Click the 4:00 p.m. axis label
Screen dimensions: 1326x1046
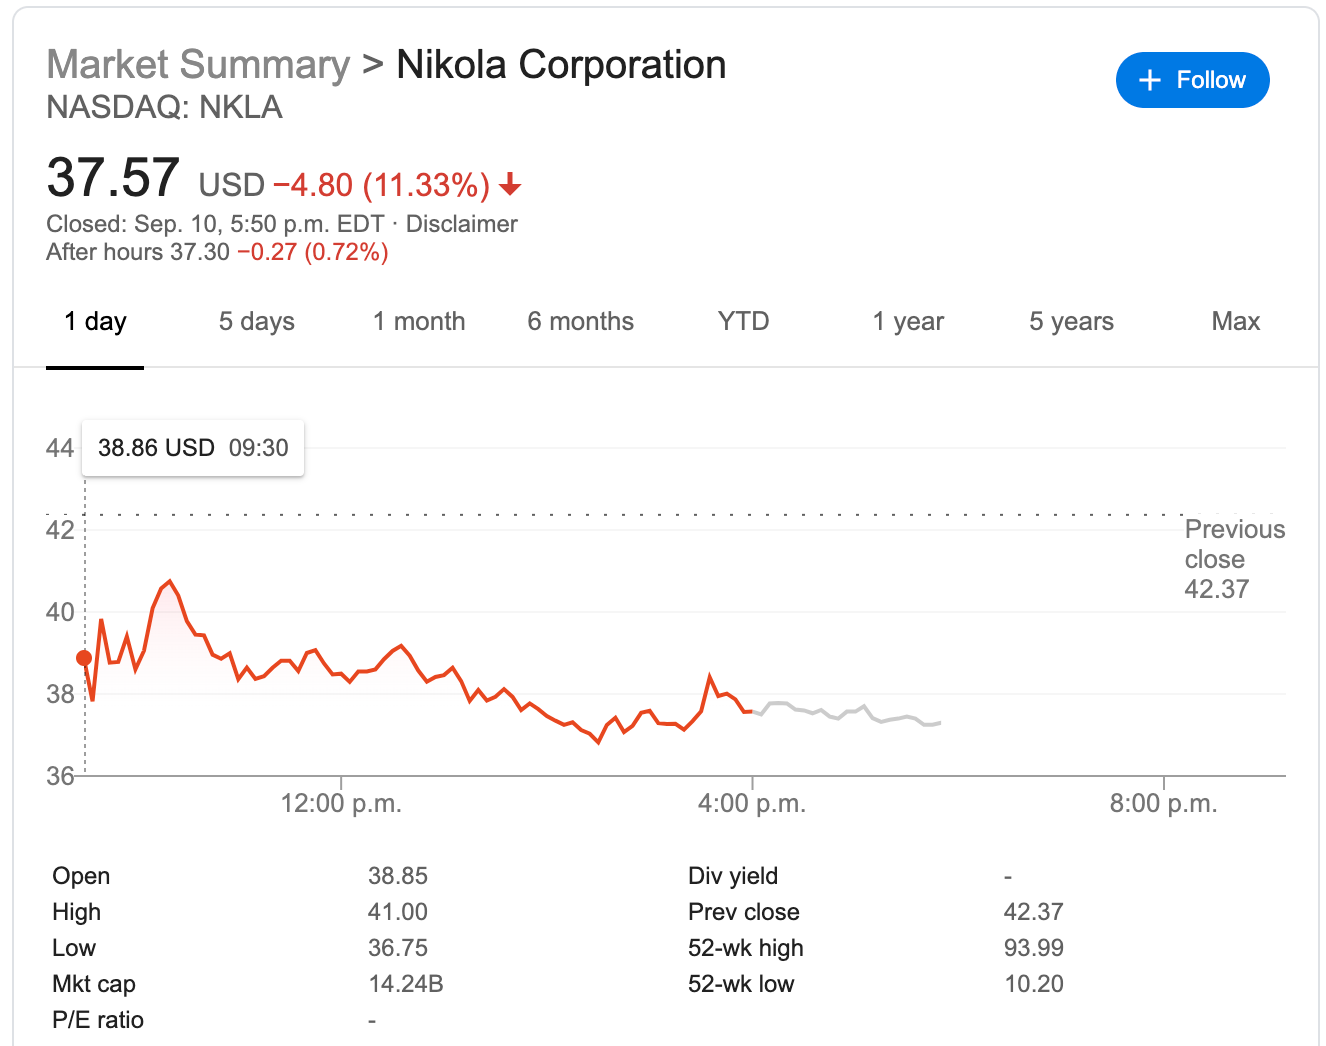[752, 804]
